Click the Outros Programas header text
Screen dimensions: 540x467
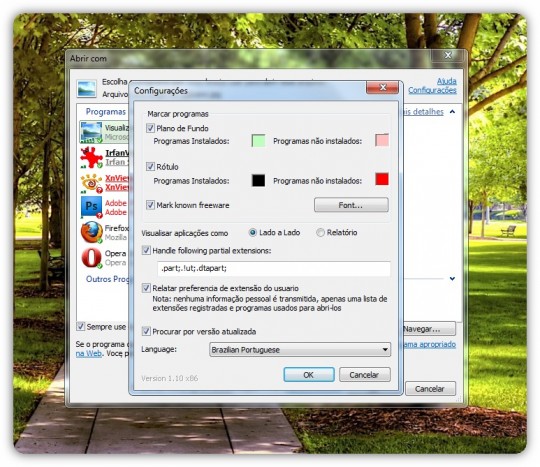(x=107, y=279)
